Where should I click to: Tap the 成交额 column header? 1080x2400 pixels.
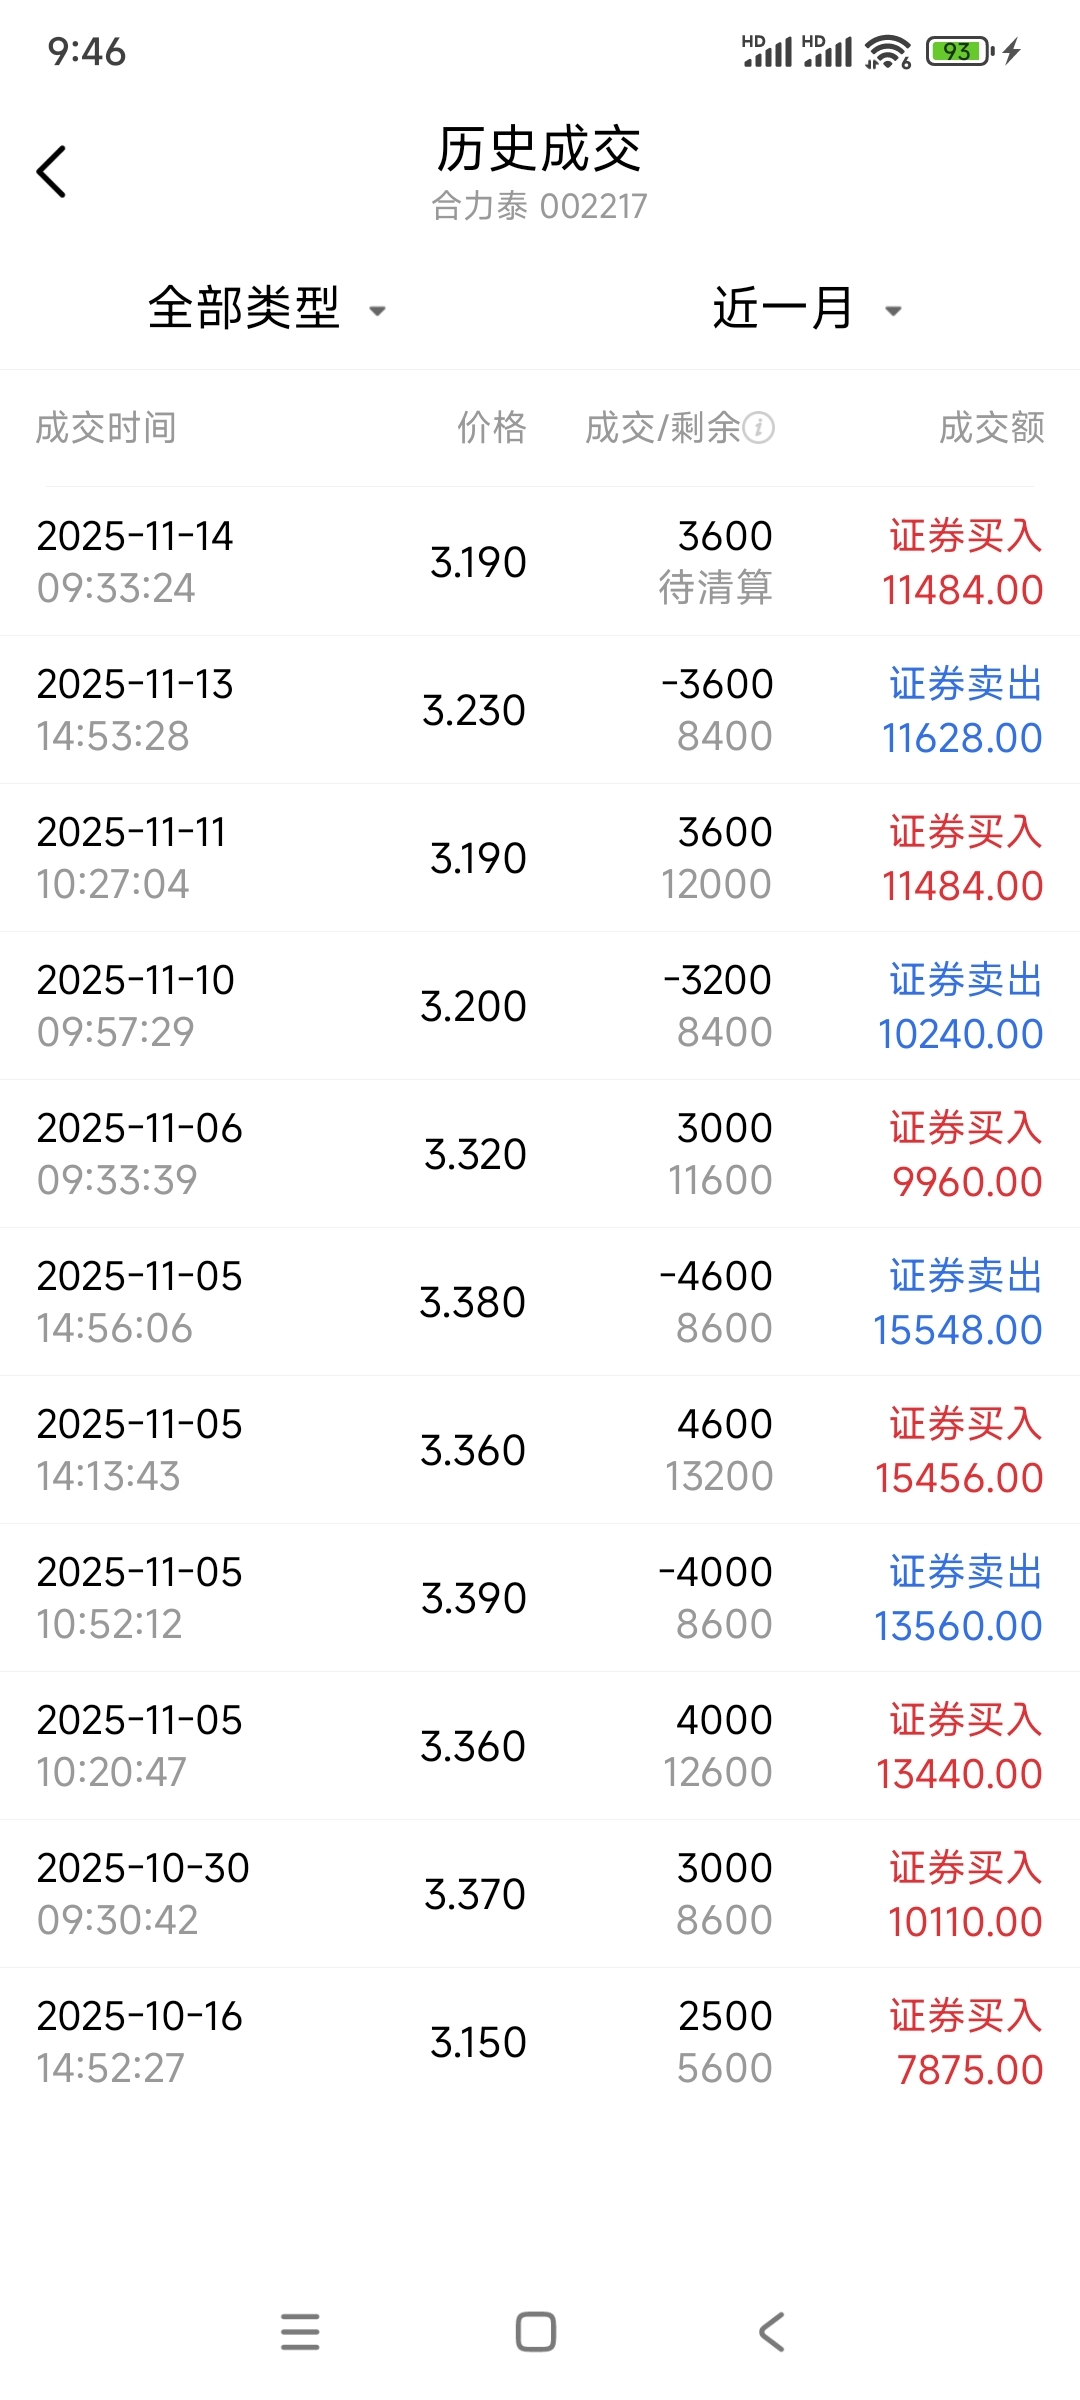click(x=991, y=428)
